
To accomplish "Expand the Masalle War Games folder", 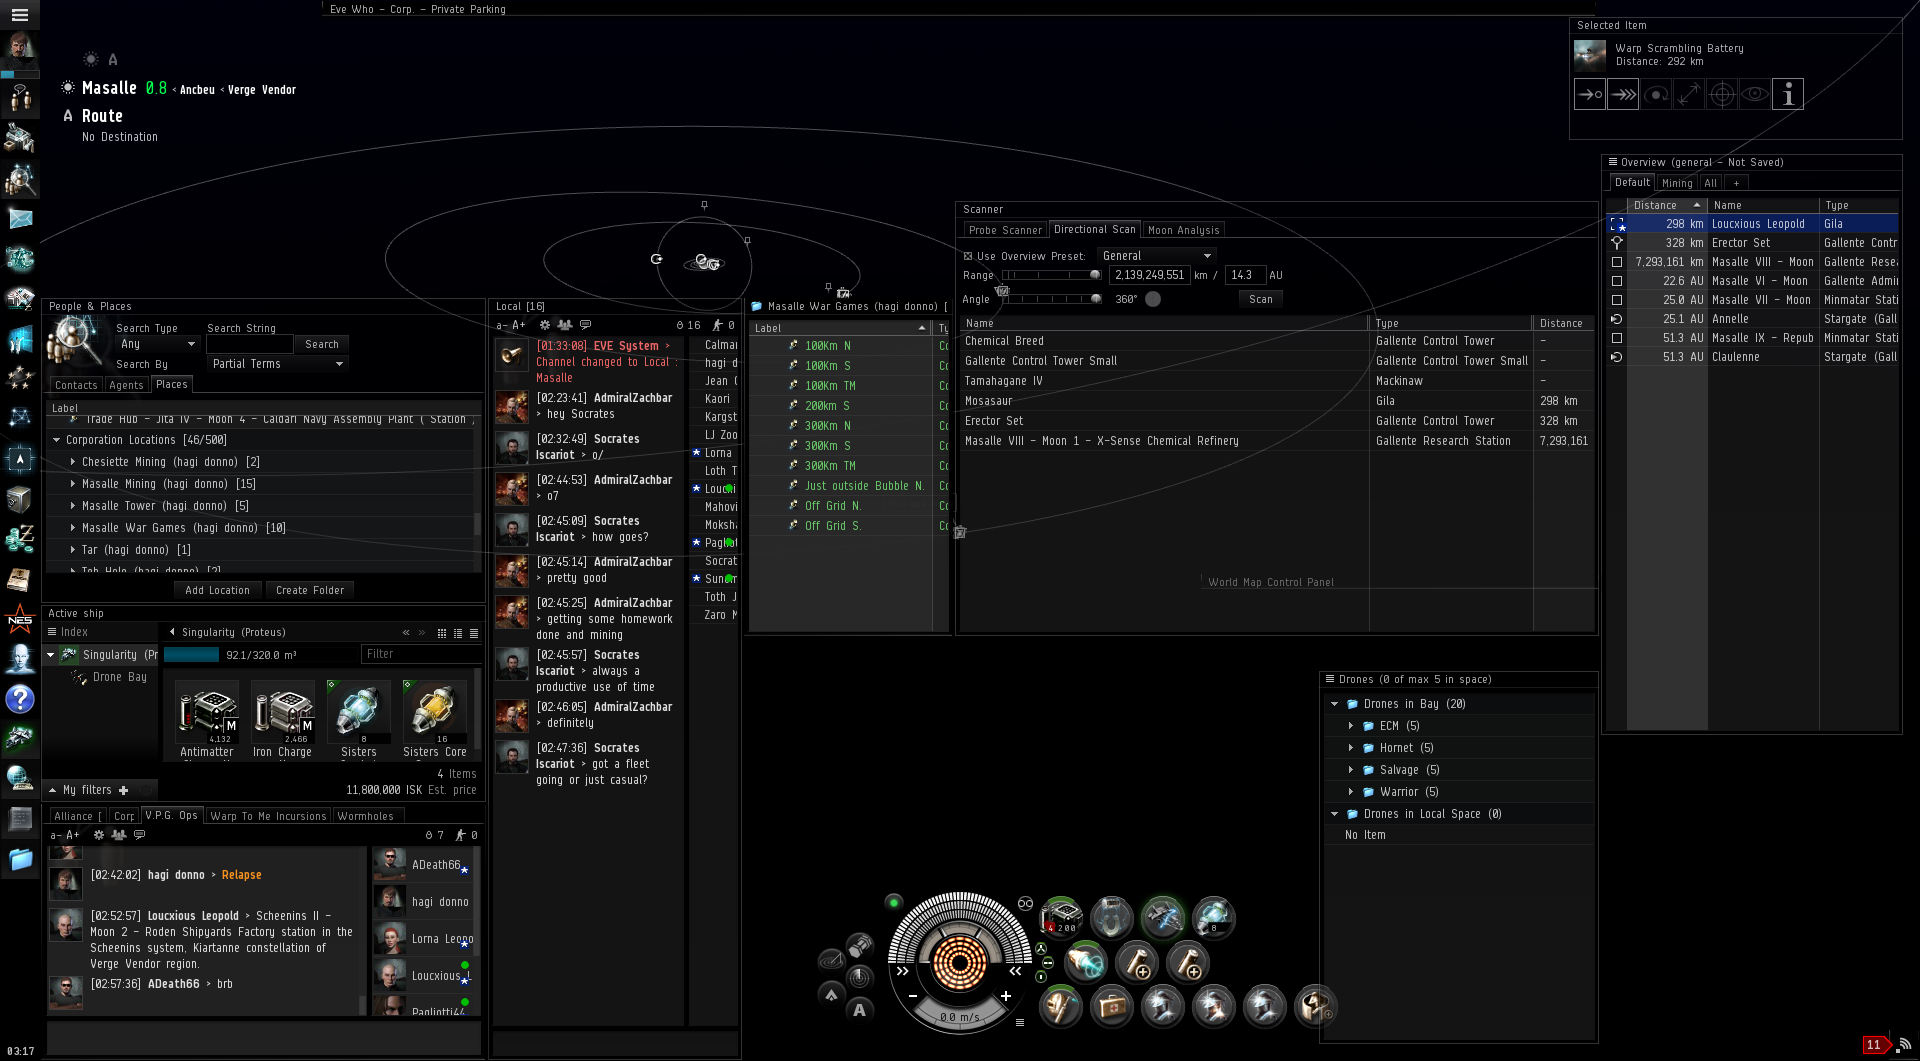I will (73, 528).
